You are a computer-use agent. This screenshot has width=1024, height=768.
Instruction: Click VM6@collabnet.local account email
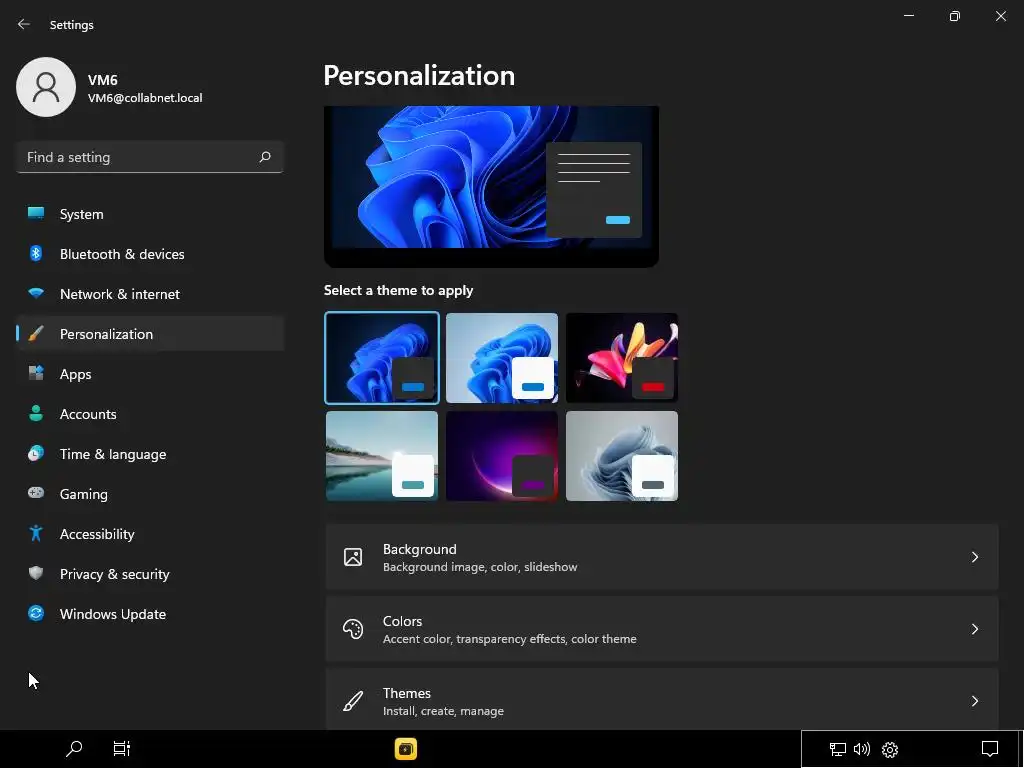click(145, 98)
